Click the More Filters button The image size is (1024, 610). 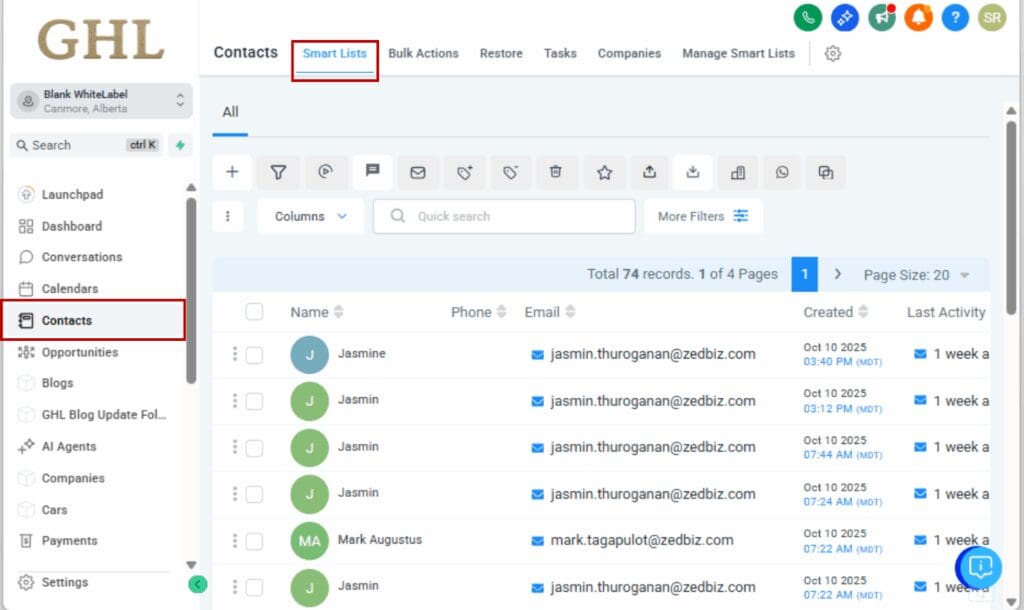pos(704,216)
